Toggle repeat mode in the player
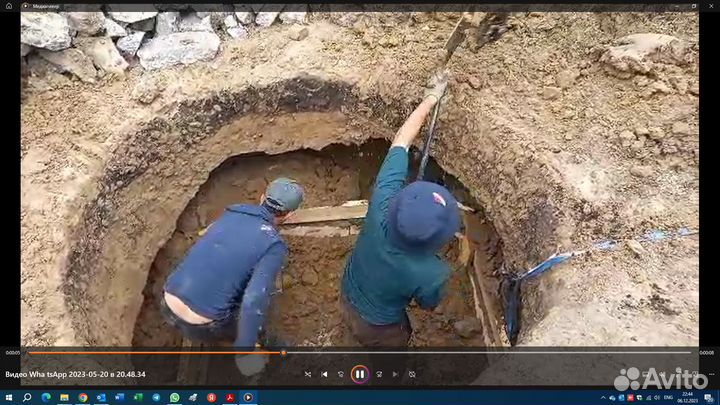The height and width of the screenshot is (405, 720). click(x=412, y=374)
